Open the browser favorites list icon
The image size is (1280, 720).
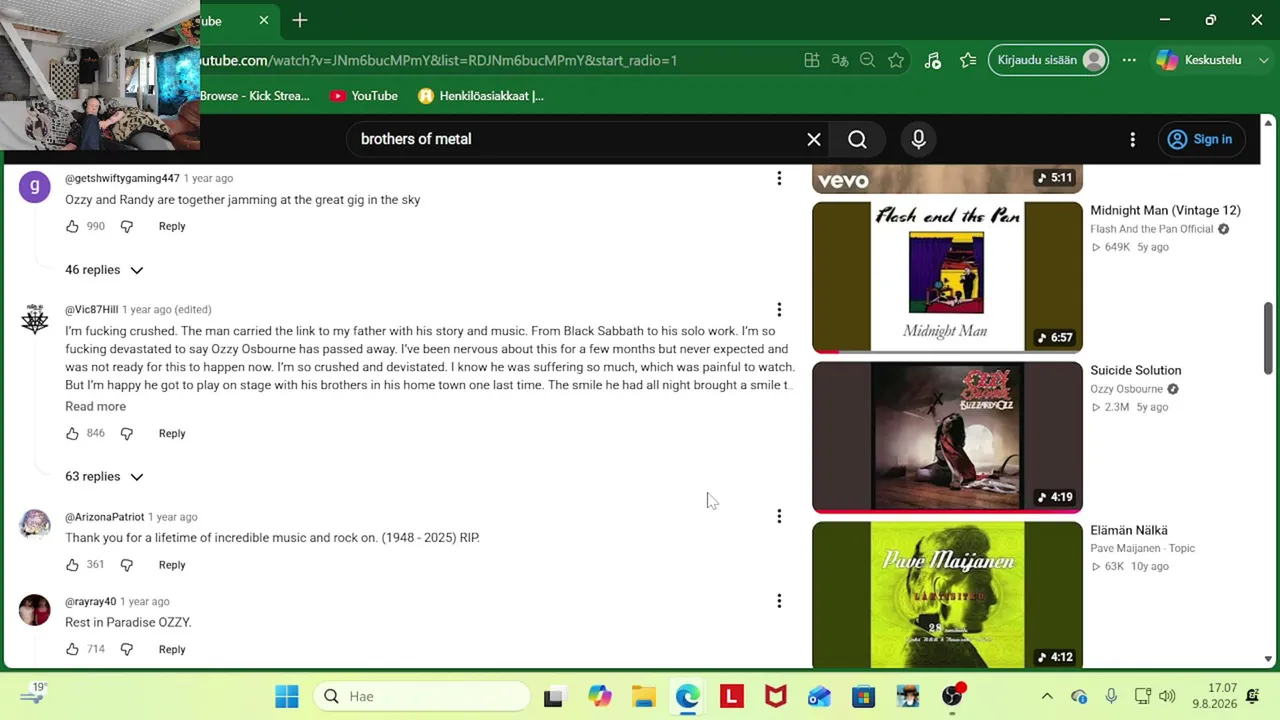(x=968, y=60)
